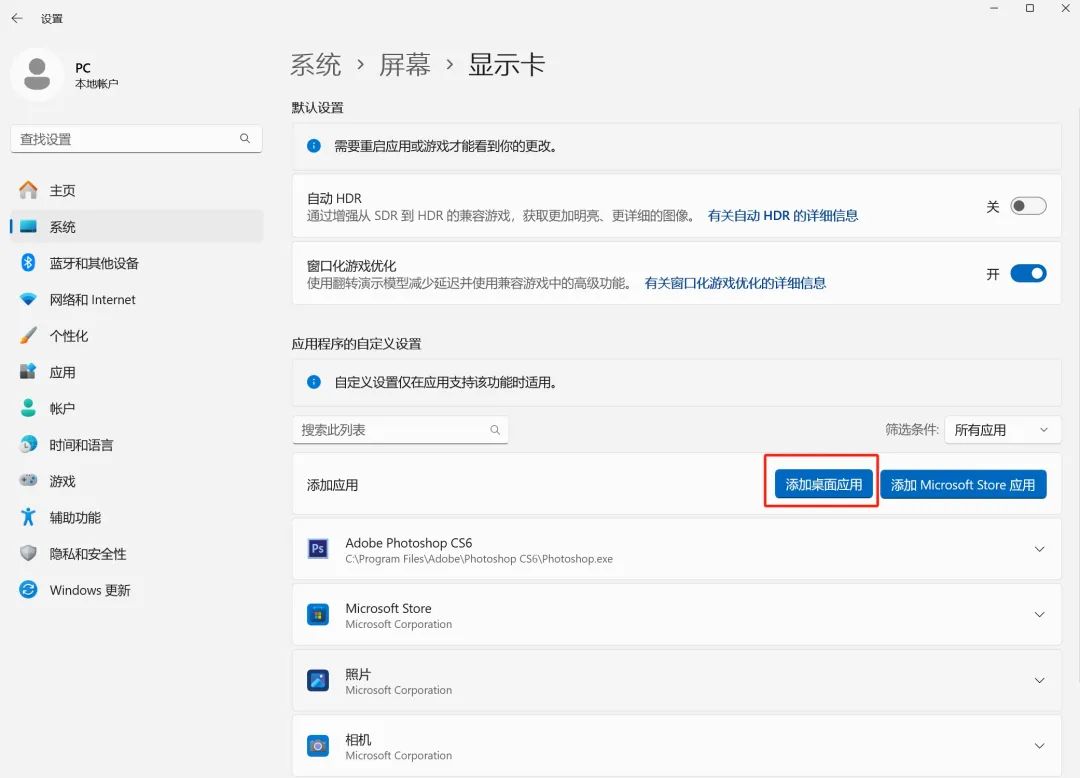Go to 屏幕 in breadcrumb
Image resolution: width=1080 pixels, height=778 pixels.
[x=404, y=65]
